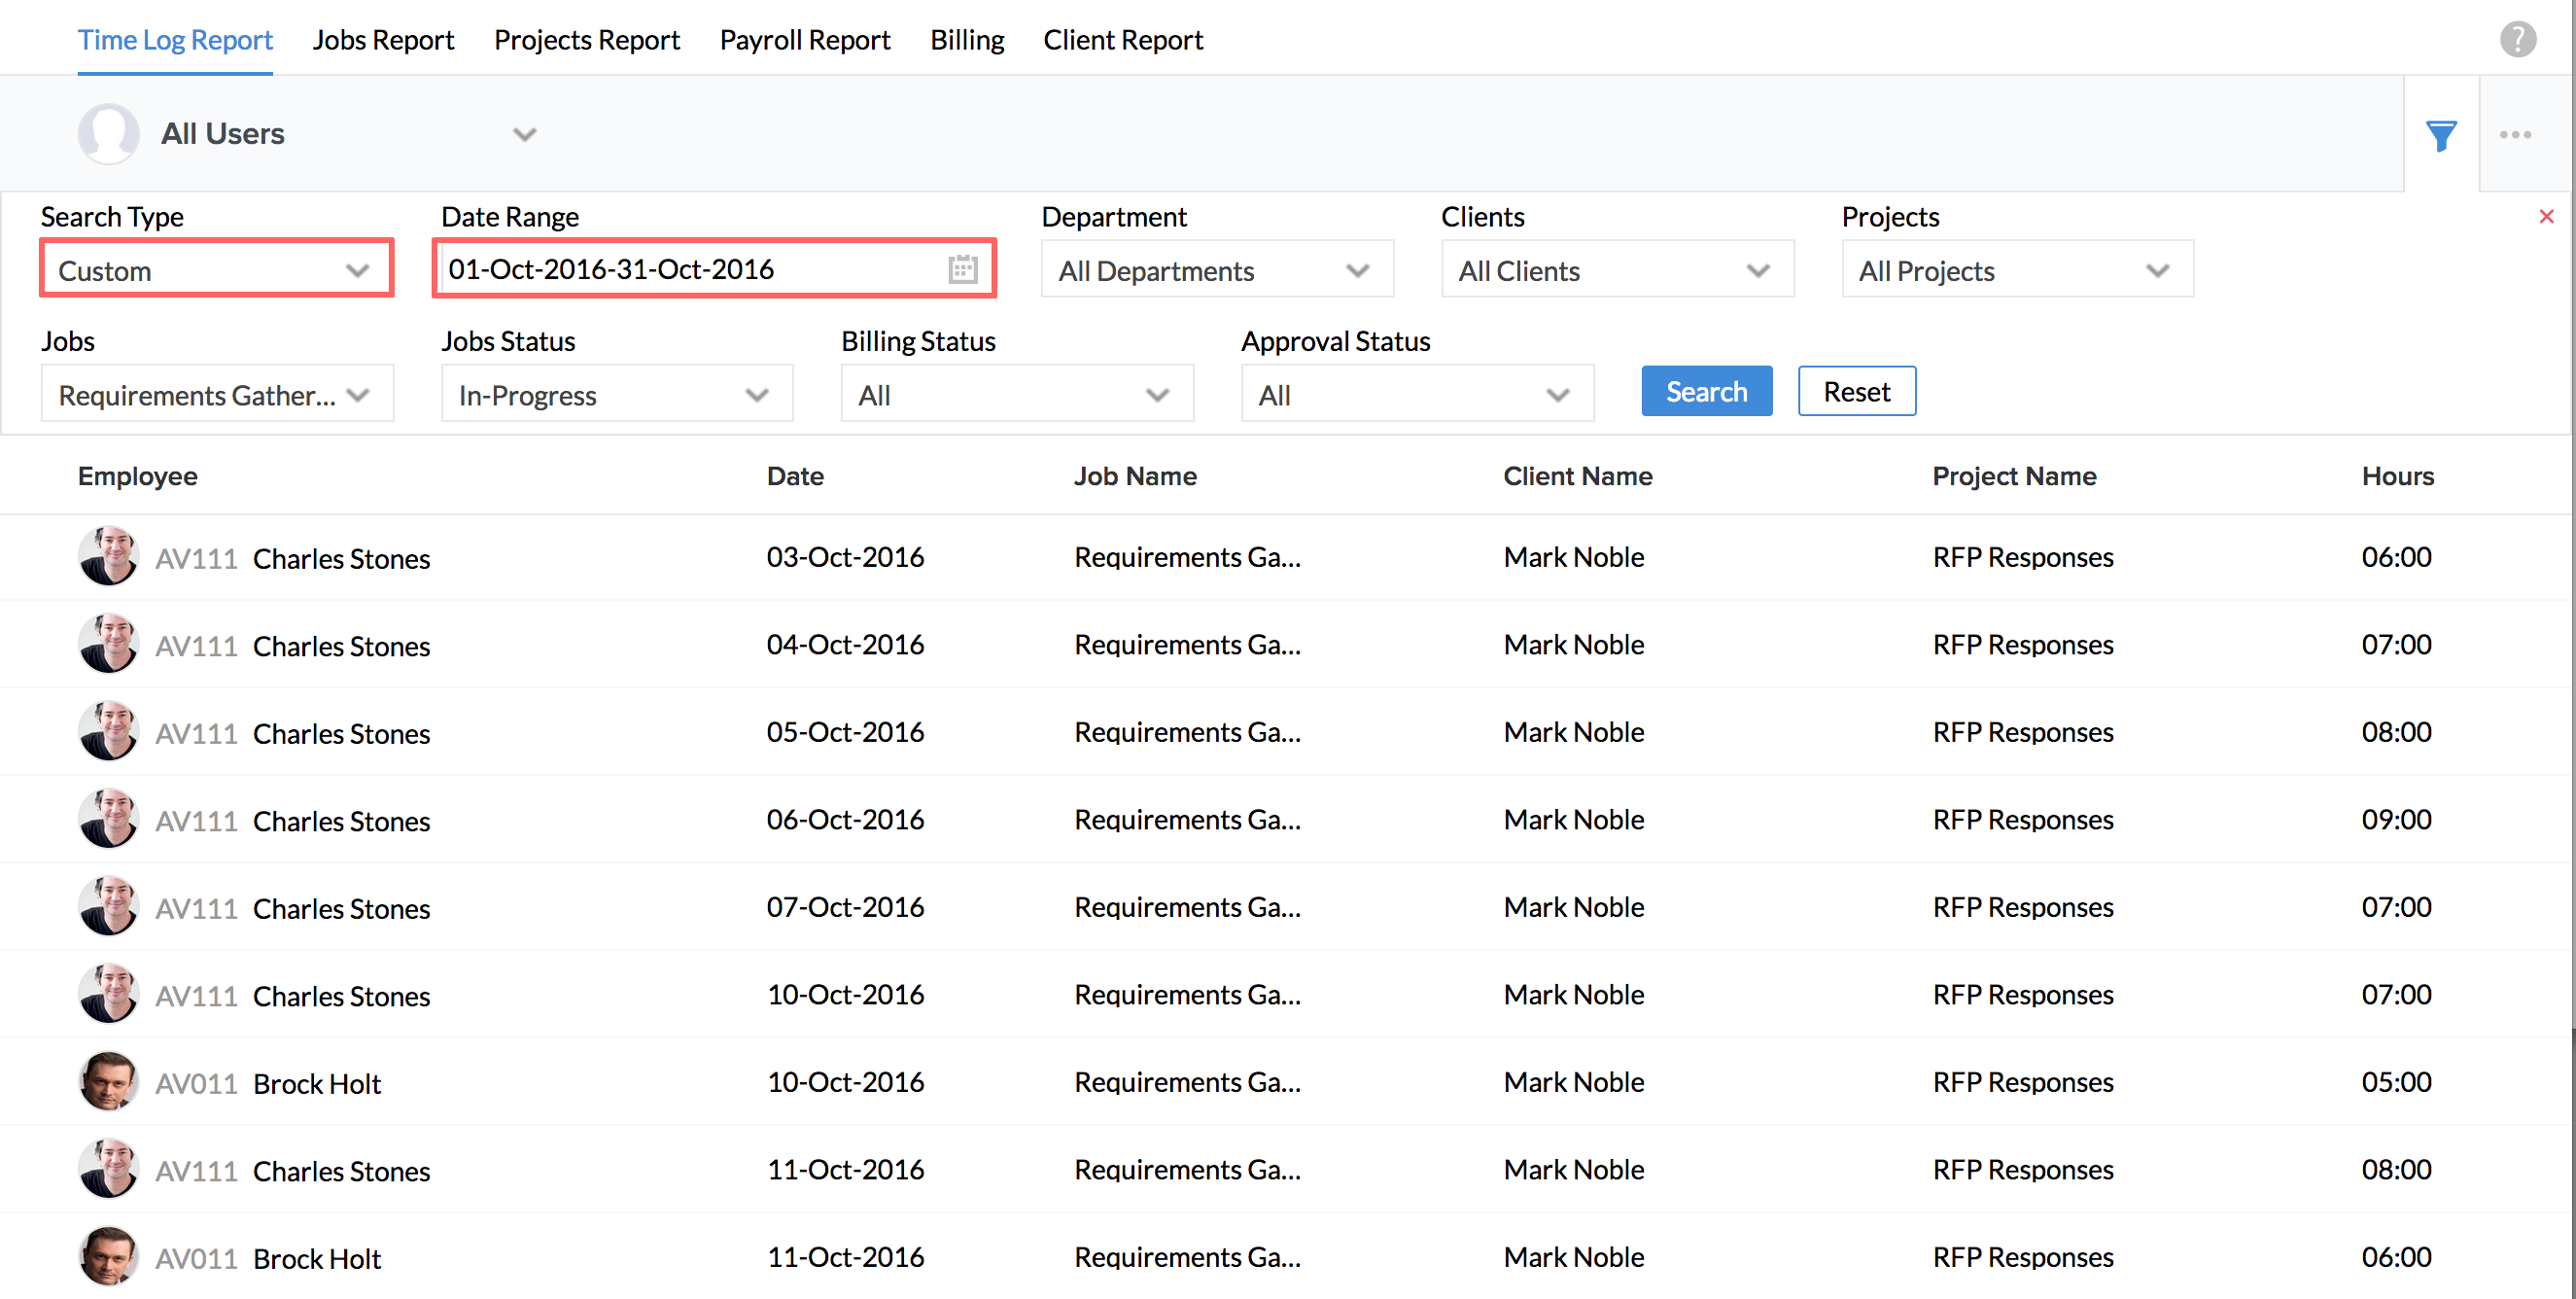The width and height of the screenshot is (2576, 1299).
Task: Open the calendar picker in Date Range
Action: (962, 269)
